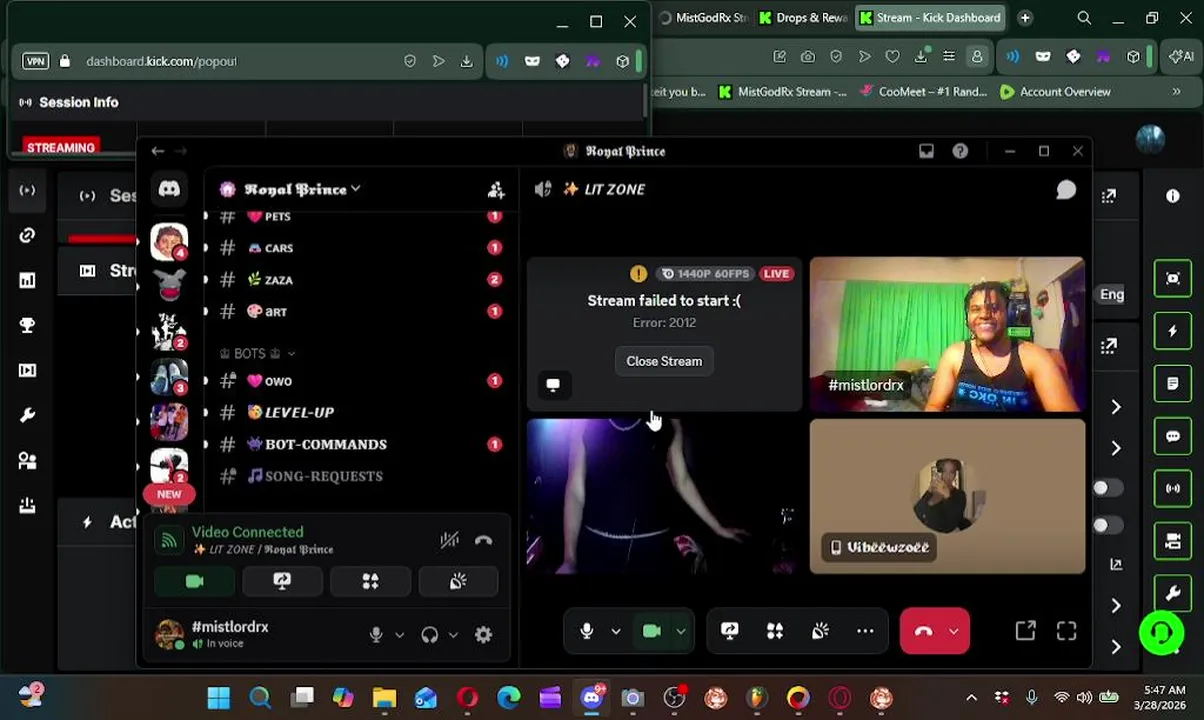Screen dimensions: 1204x720
Task: Open activities from voice panel
Action: tap(370, 581)
